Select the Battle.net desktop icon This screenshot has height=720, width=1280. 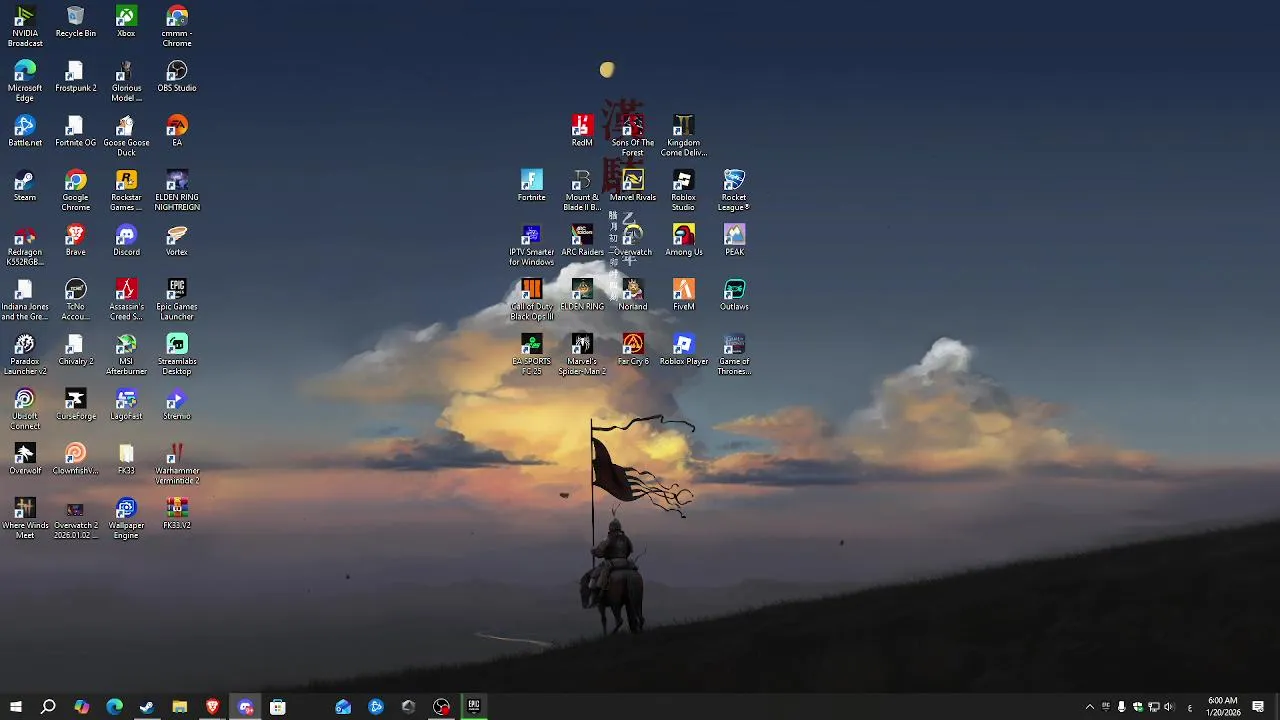pyautogui.click(x=25, y=132)
